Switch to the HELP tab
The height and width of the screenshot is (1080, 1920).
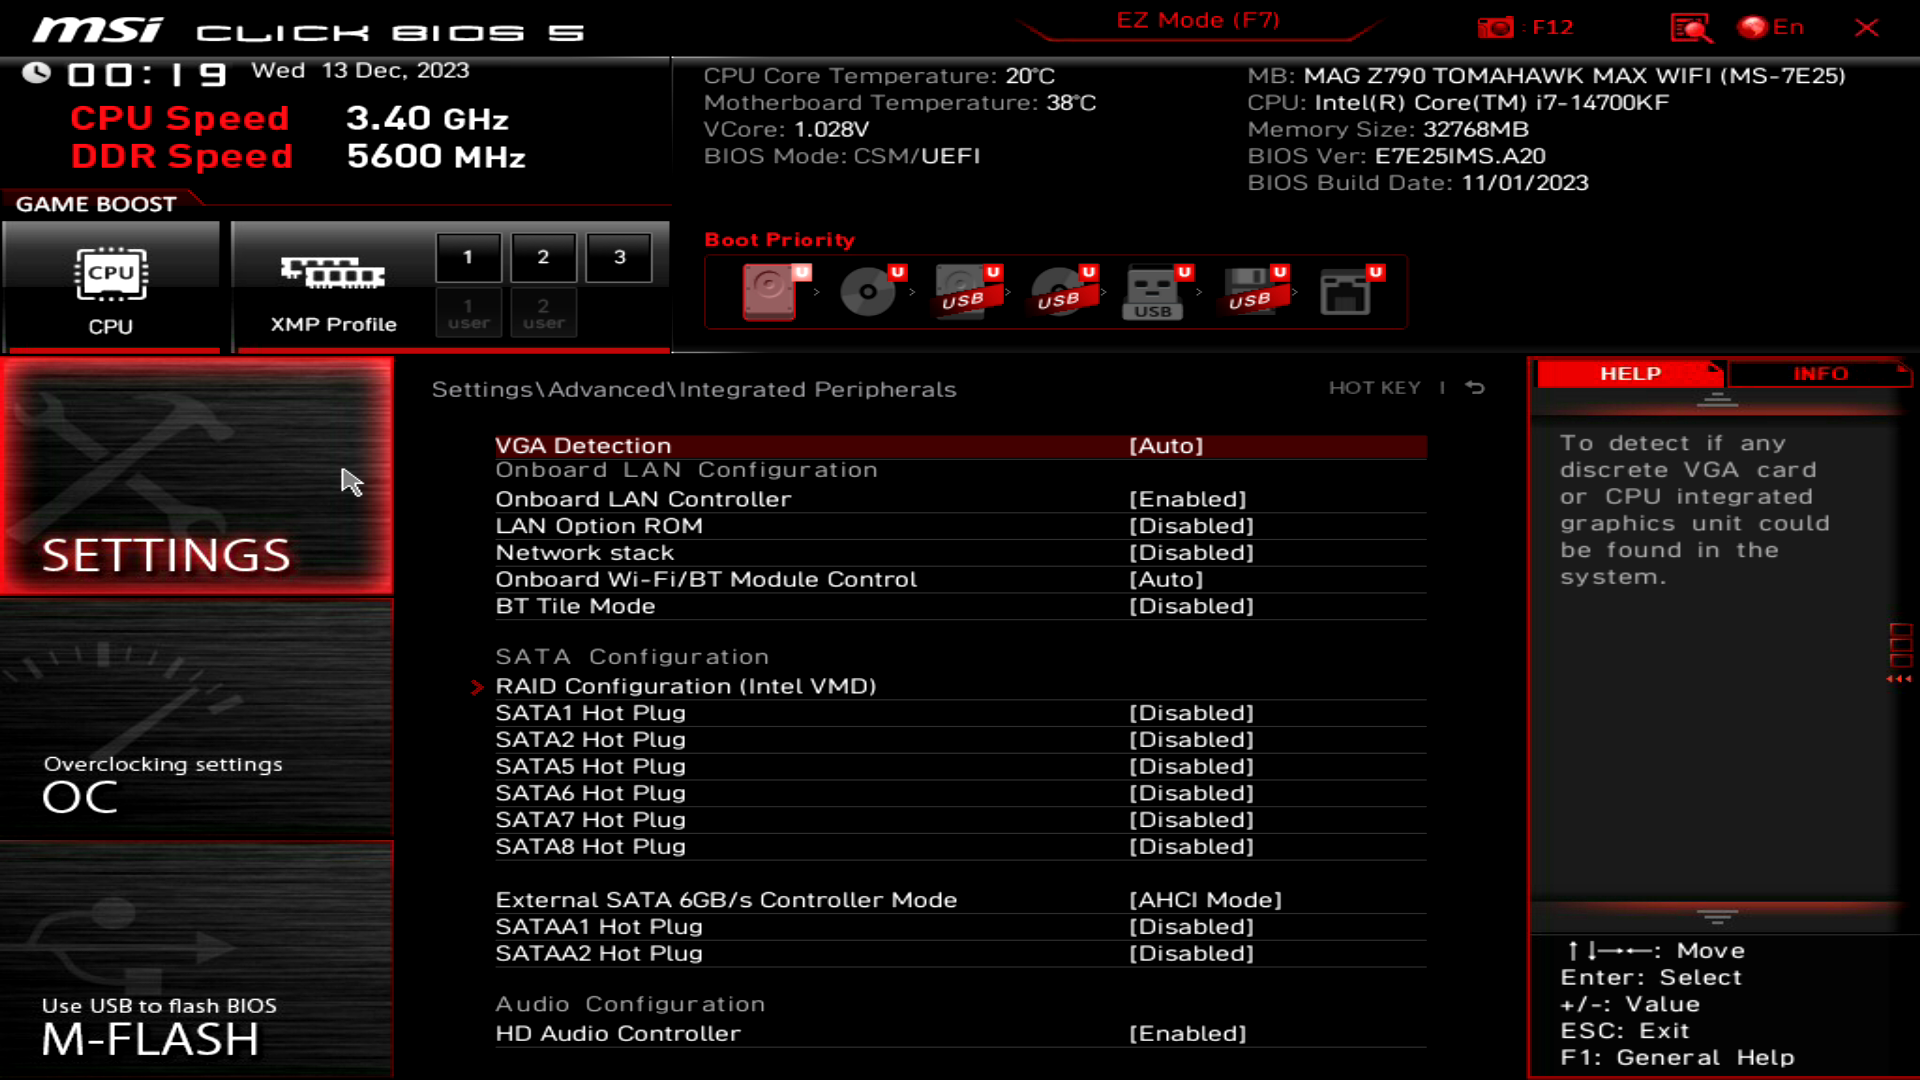pos(1628,373)
